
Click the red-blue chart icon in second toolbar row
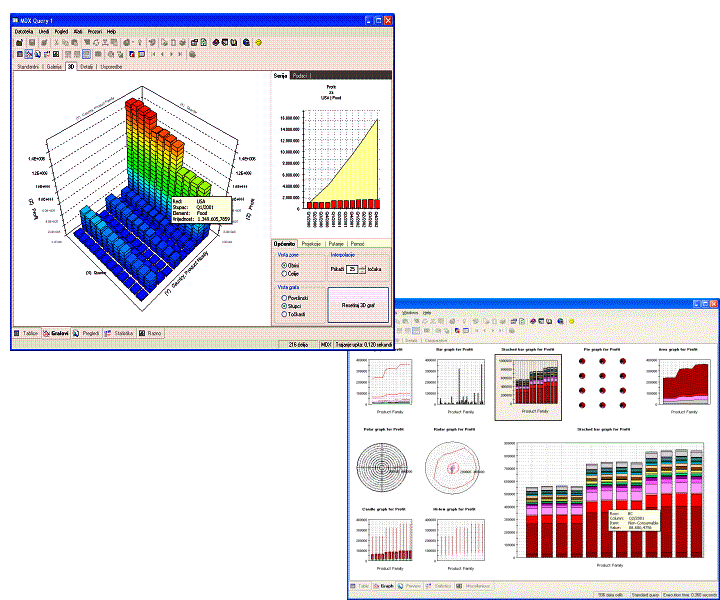click(x=132, y=54)
